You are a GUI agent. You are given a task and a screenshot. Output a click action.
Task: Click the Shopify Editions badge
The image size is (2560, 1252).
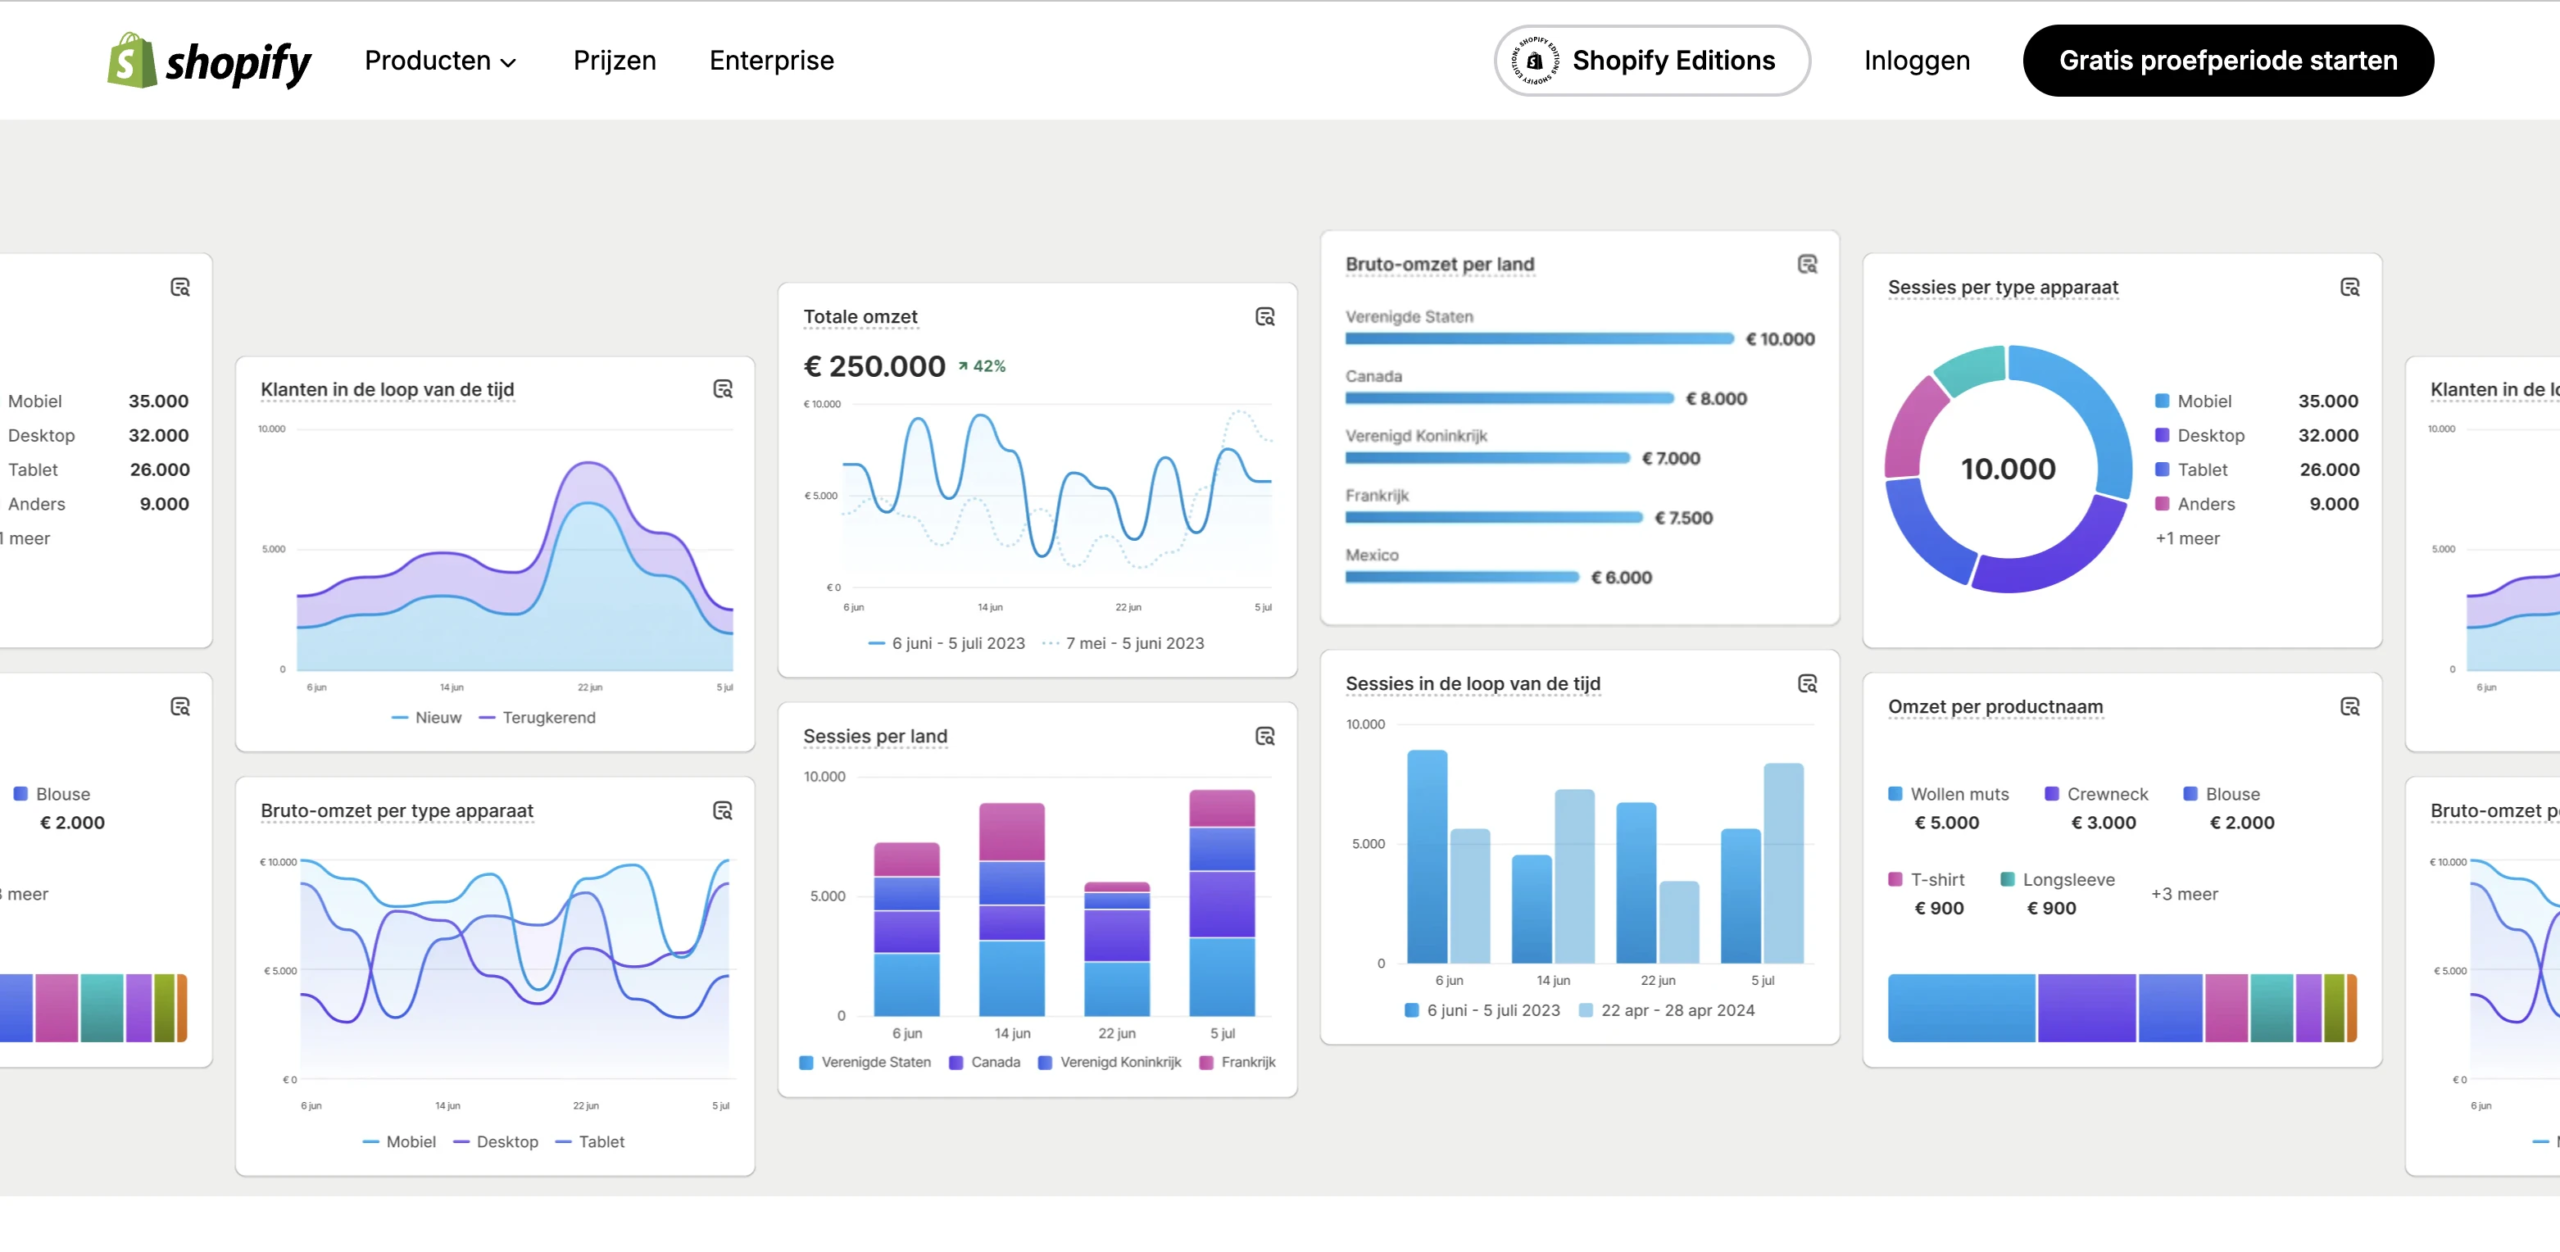pos(1652,60)
